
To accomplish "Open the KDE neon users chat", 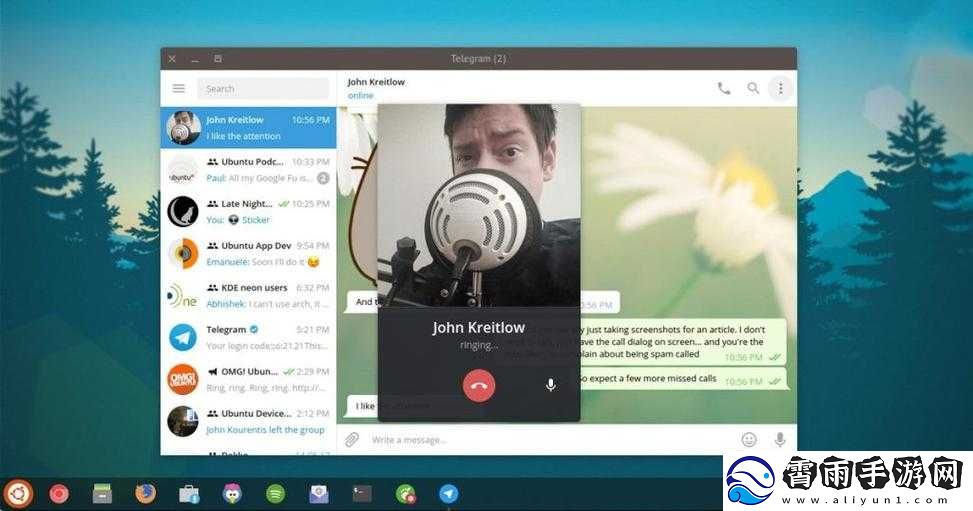I will coord(248,296).
